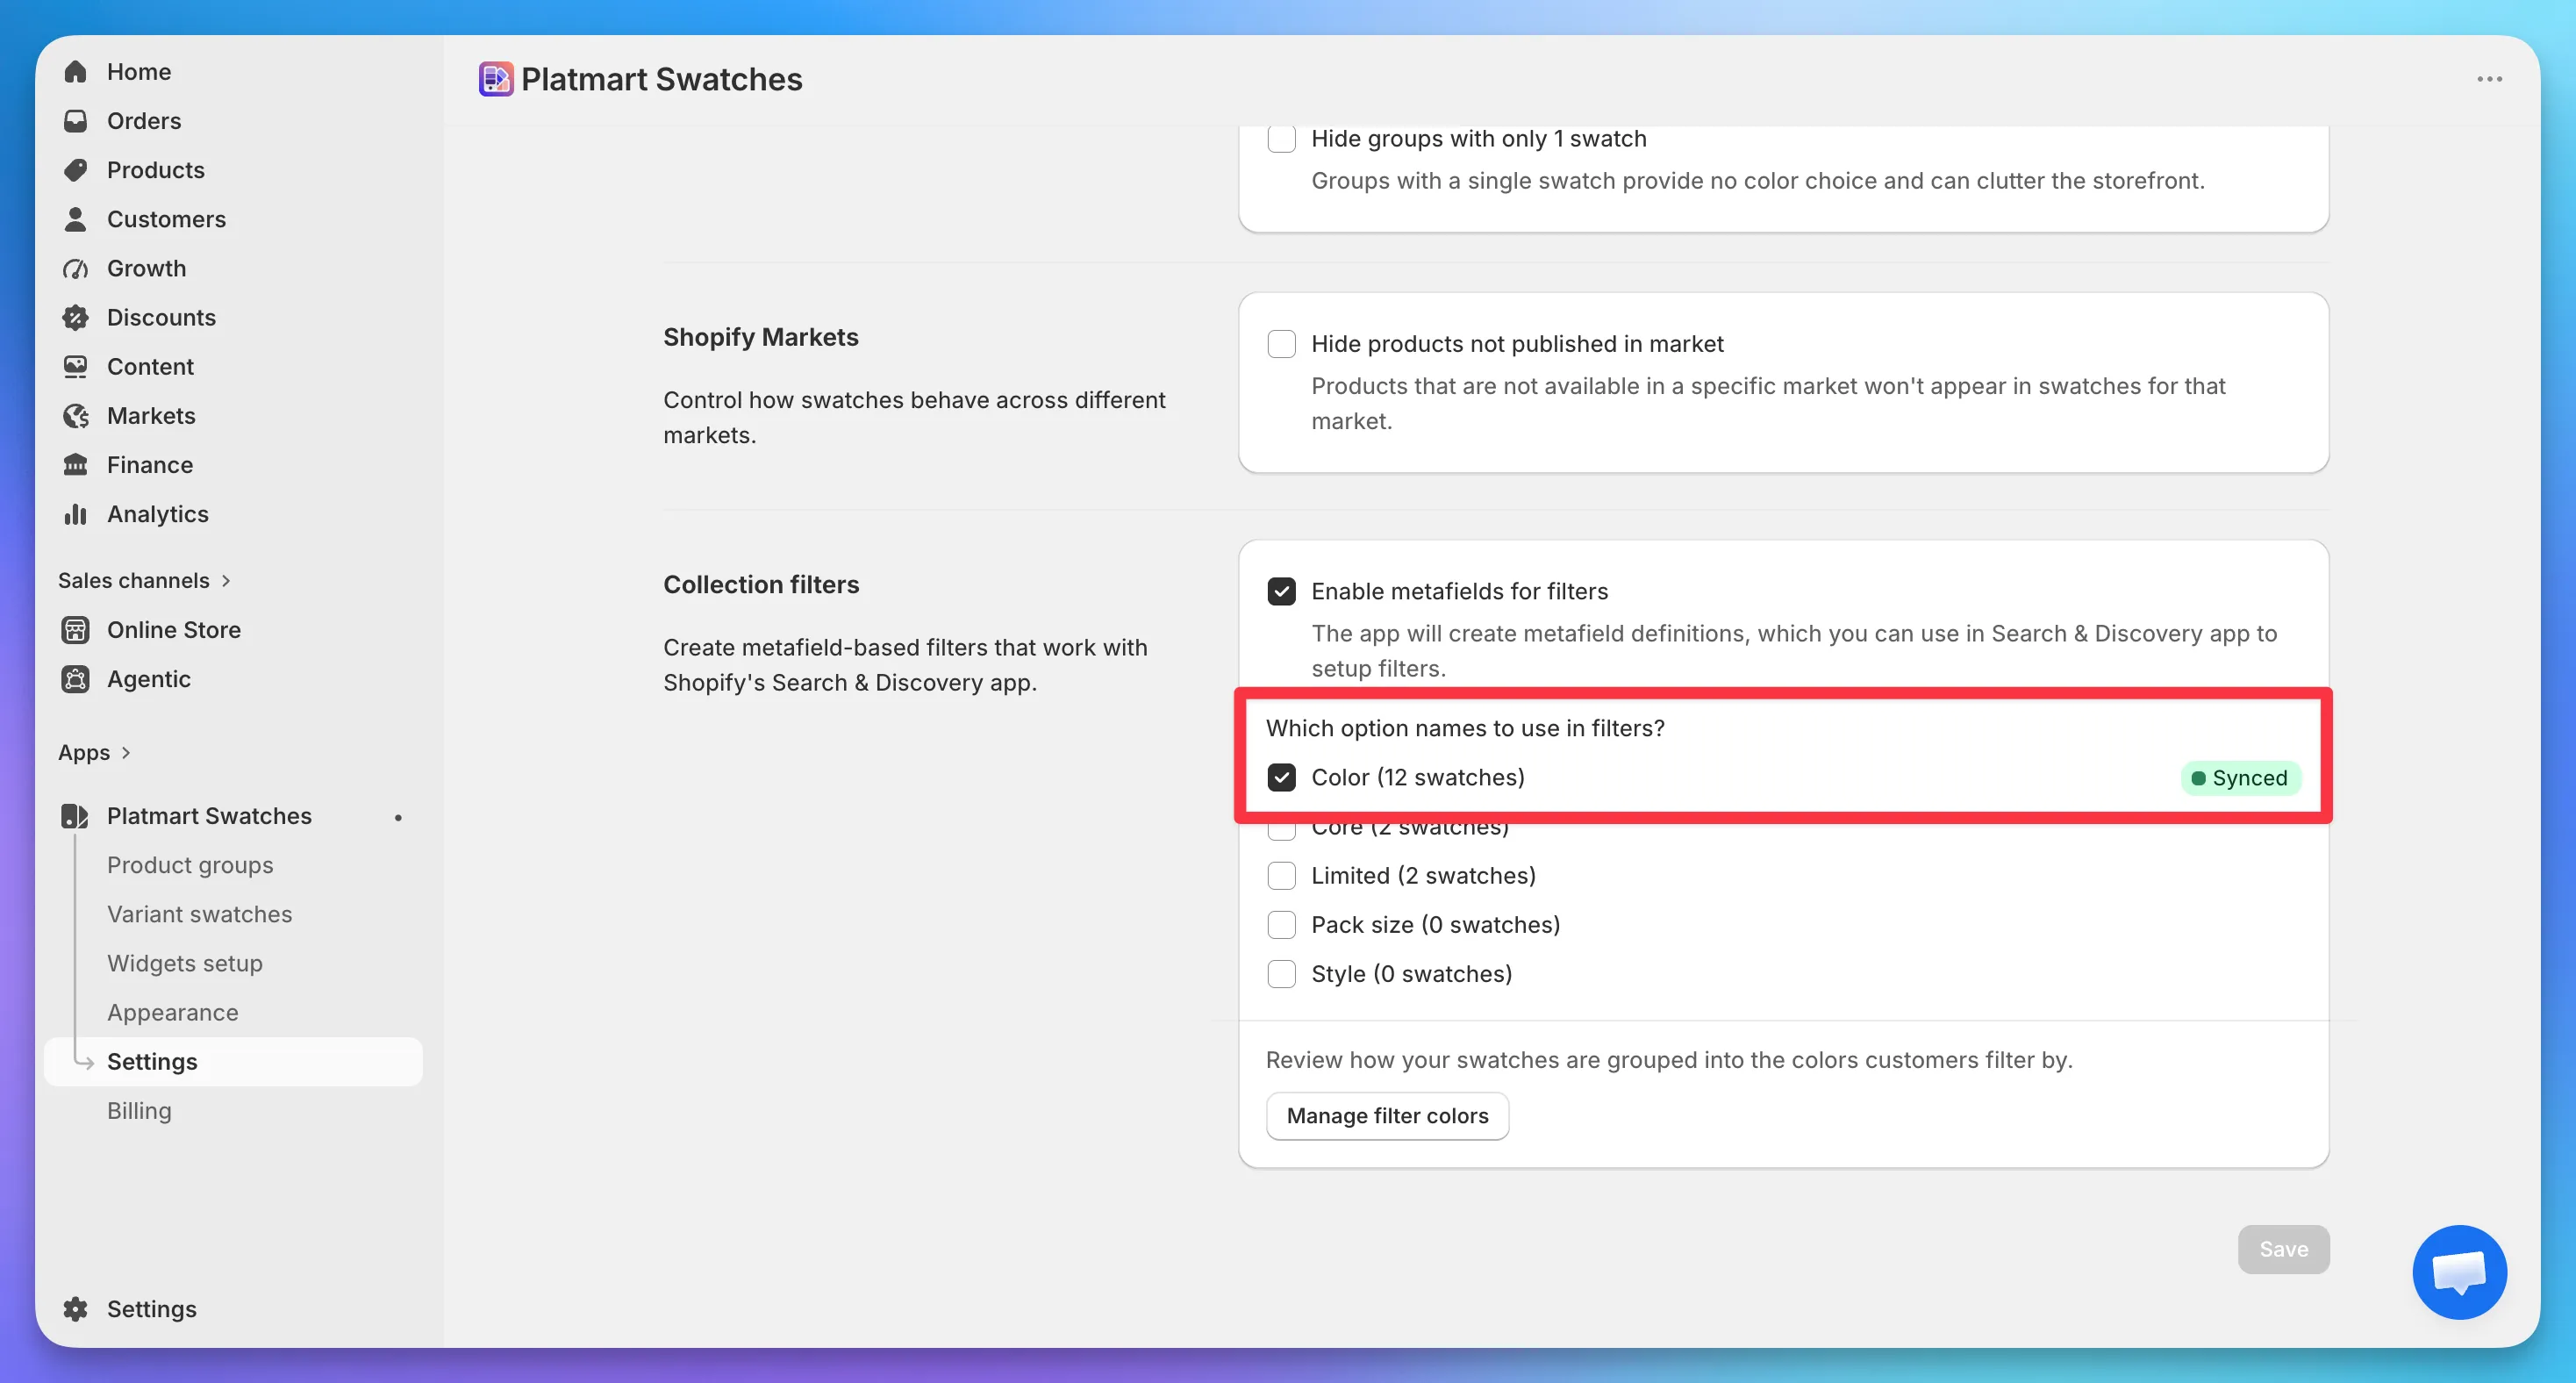Open the Billing page

pos(139,1110)
